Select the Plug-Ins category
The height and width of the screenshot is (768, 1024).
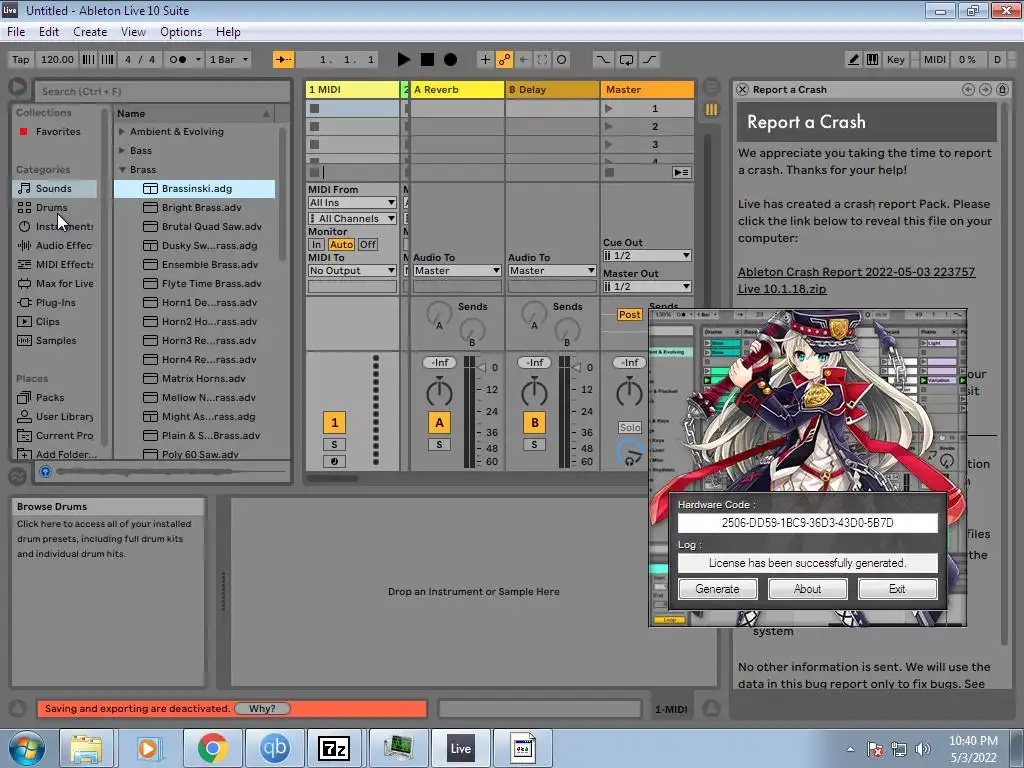coord(55,302)
